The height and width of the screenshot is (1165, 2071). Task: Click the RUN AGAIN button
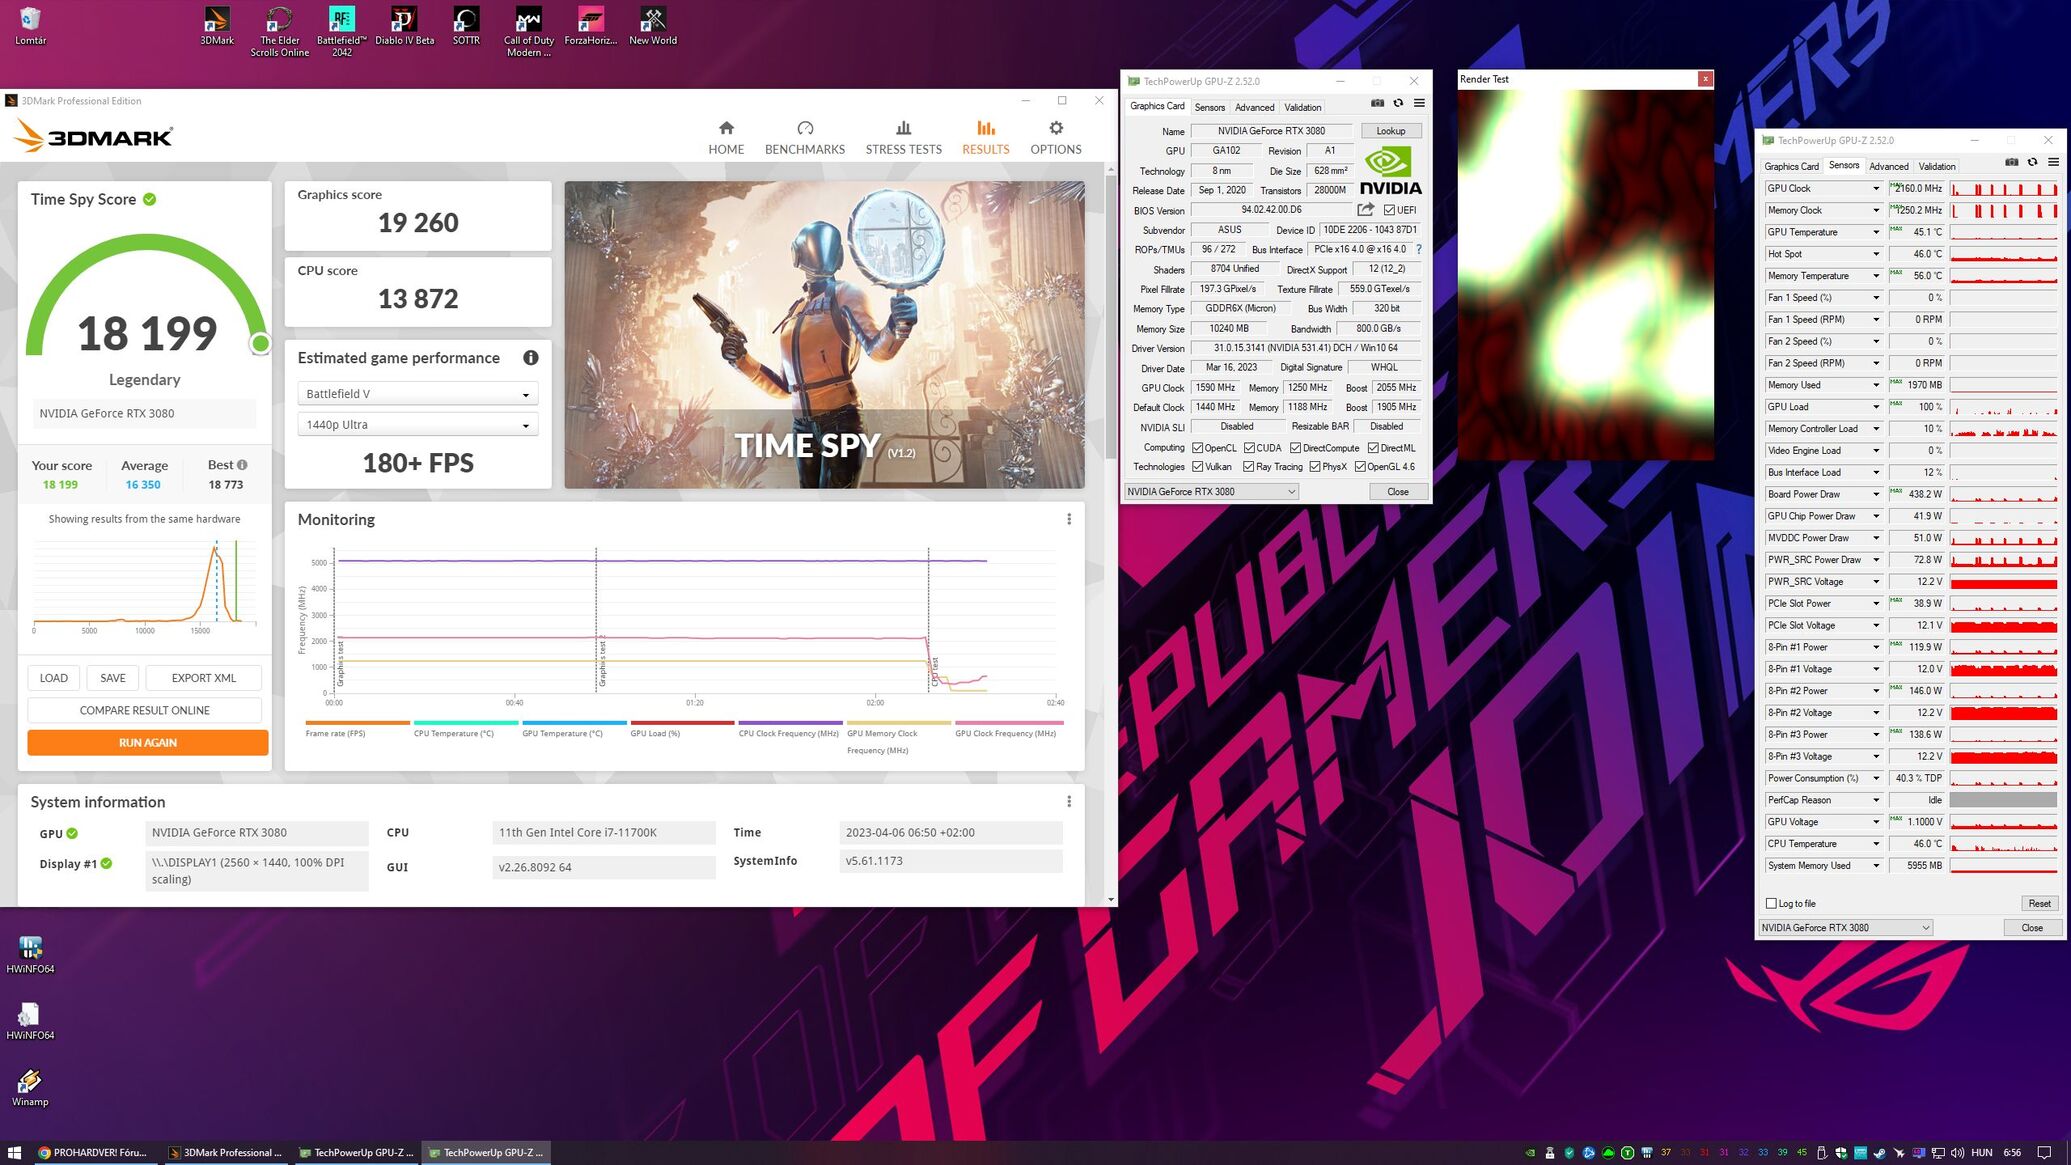[x=148, y=743]
